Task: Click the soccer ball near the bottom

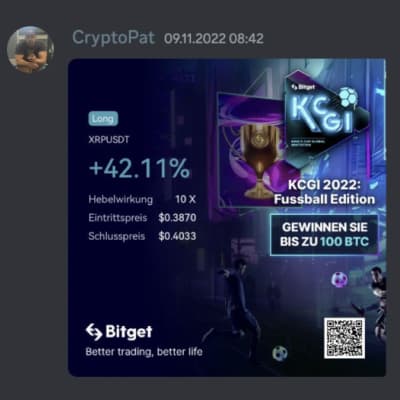Action: (x=280, y=353)
